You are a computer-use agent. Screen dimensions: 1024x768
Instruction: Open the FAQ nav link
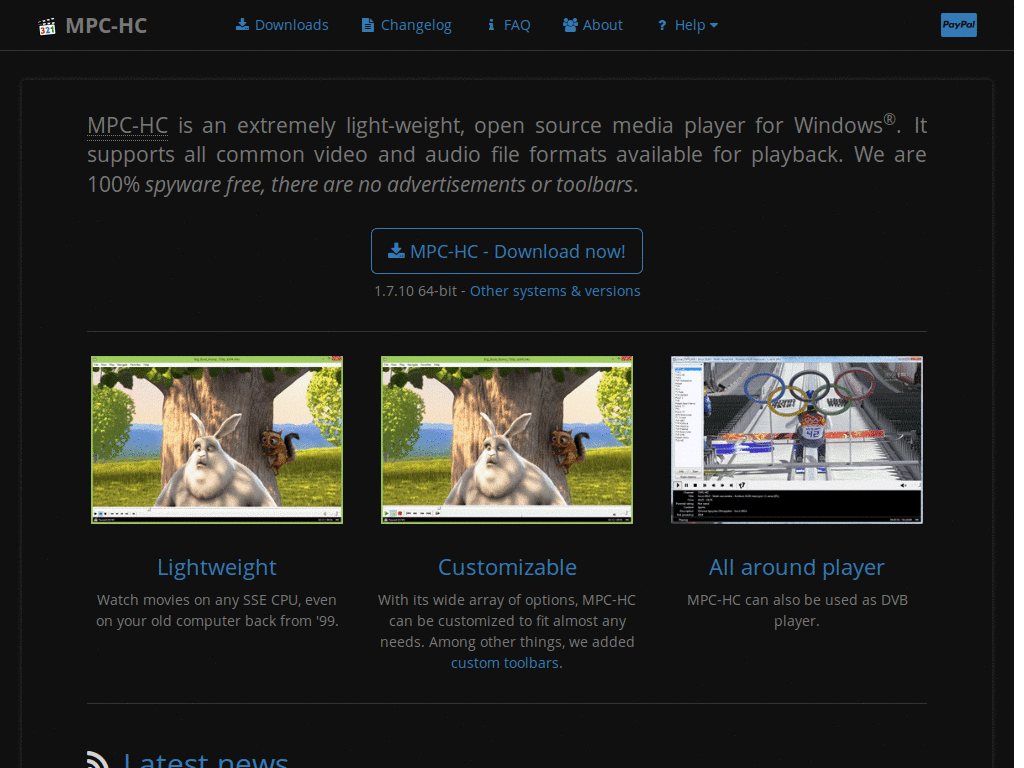(517, 25)
